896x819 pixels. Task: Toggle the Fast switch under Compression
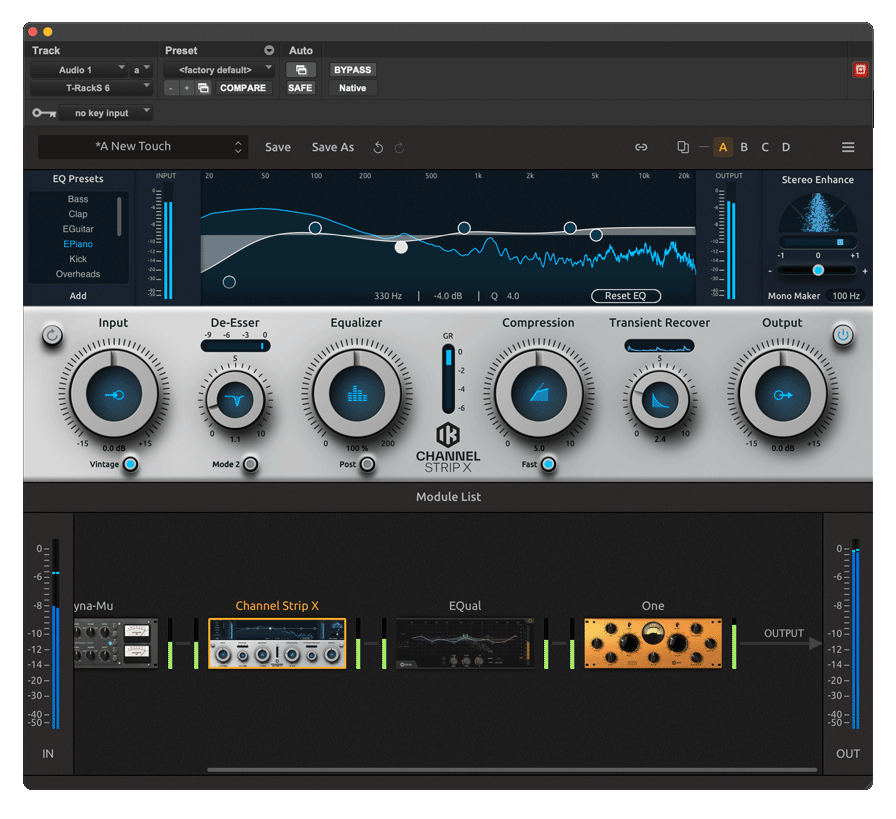(549, 464)
